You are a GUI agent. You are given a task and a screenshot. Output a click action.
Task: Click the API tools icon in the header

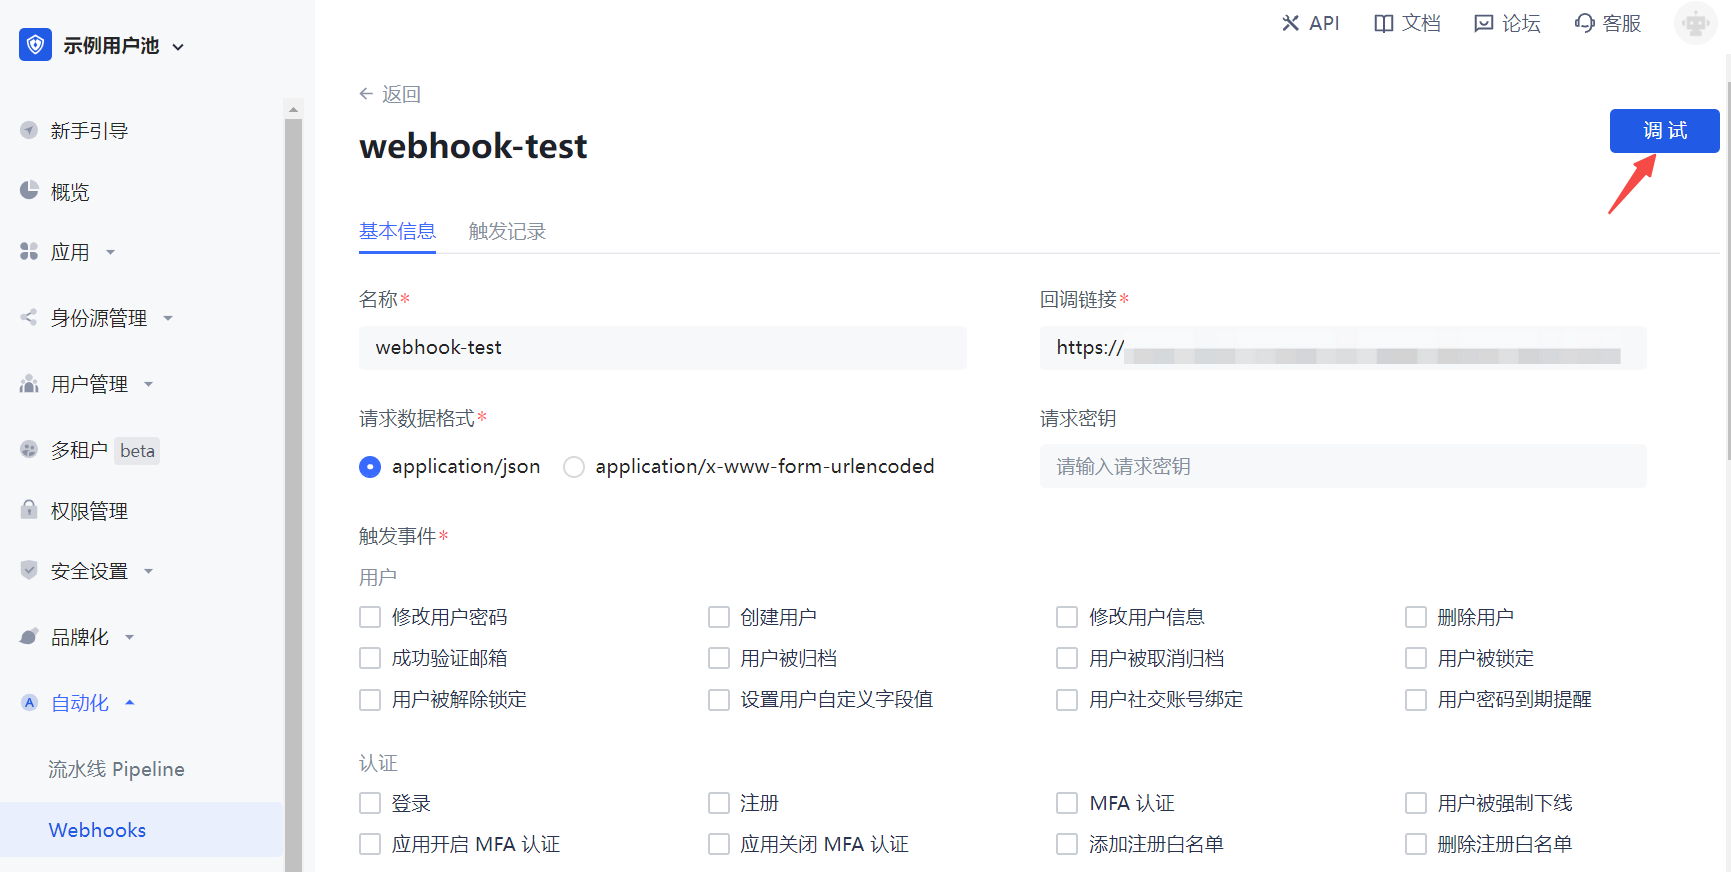tap(1291, 23)
